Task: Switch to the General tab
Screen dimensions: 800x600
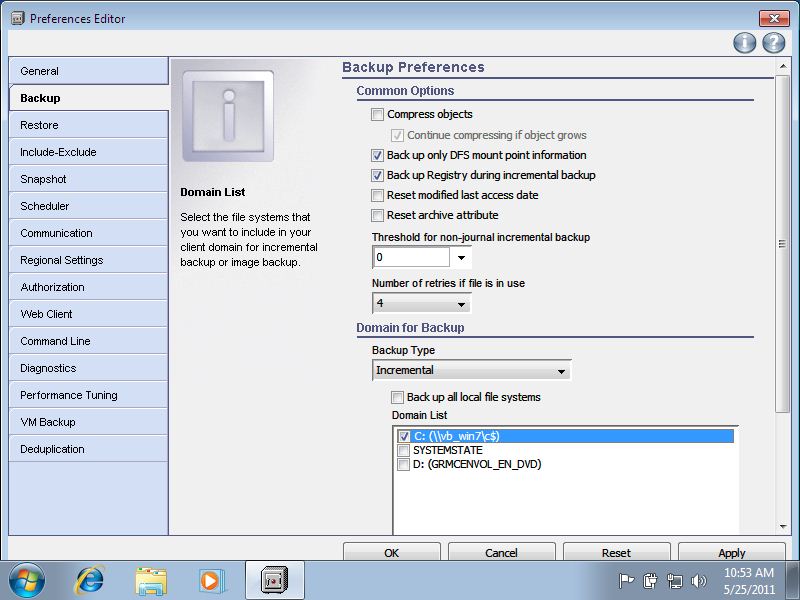Action: pos(88,71)
